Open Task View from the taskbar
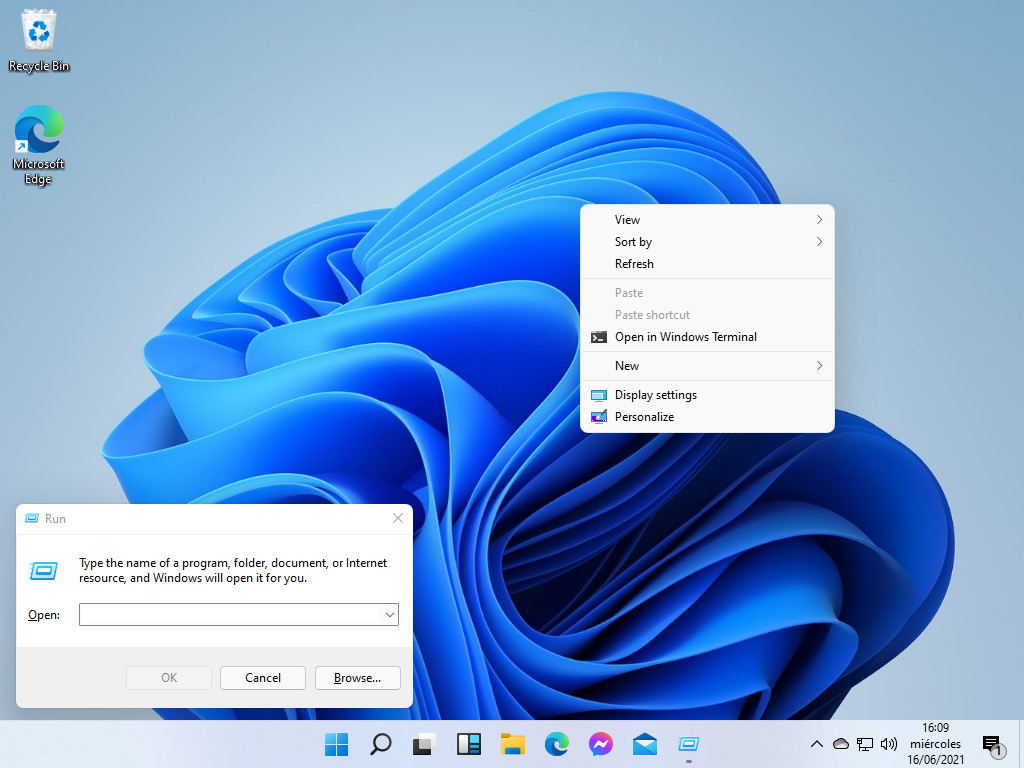Viewport: 1024px width, 768px height. [424, 744]
